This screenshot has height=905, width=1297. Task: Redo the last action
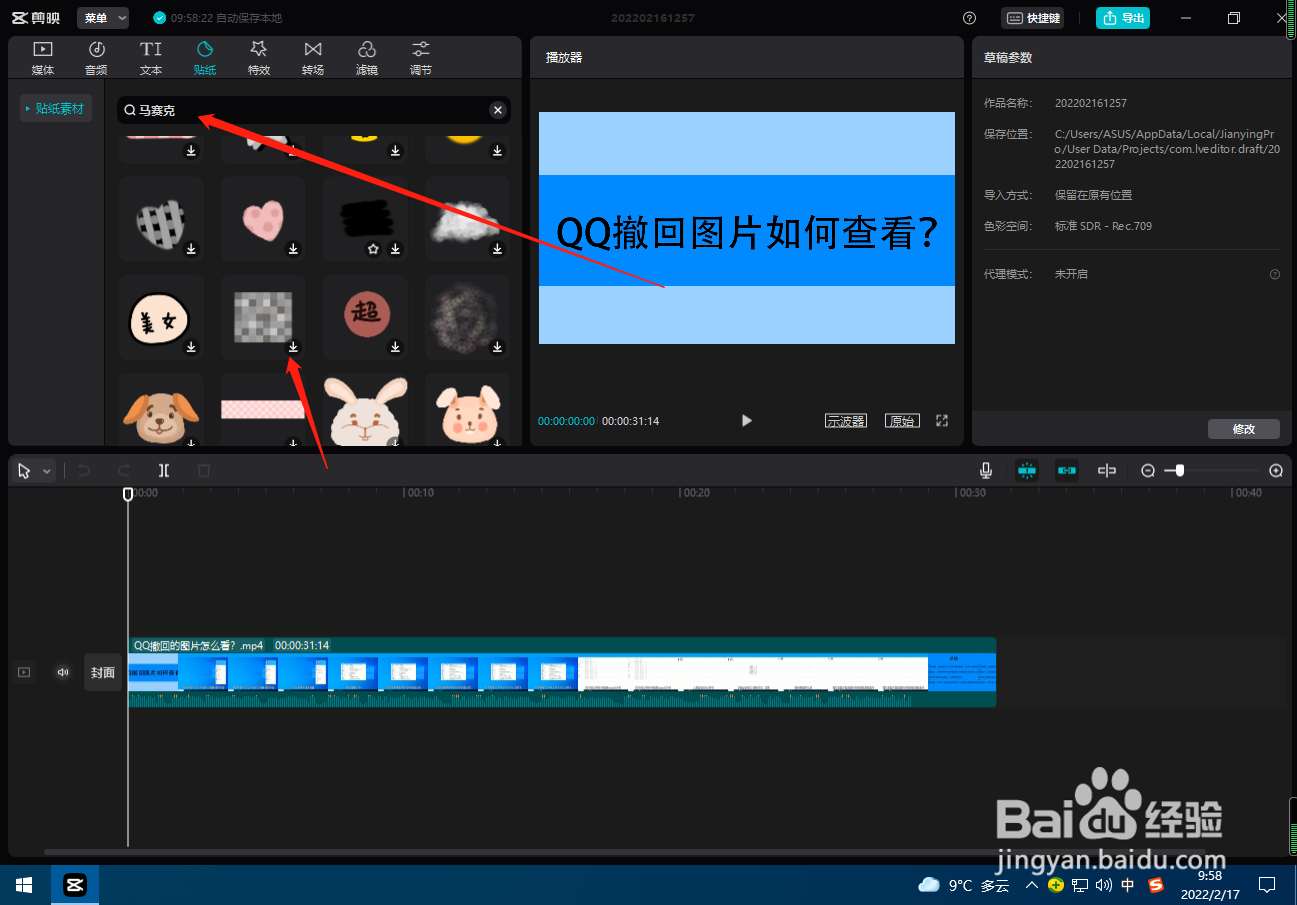pos(124,471)
